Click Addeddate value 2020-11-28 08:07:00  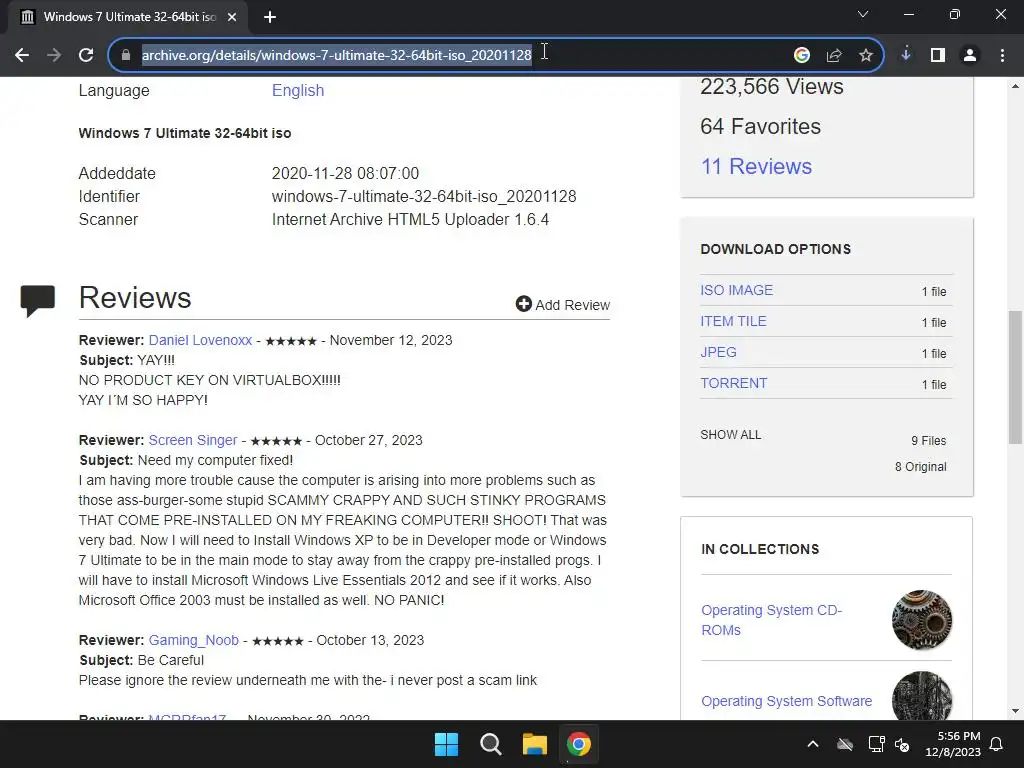point(345,173)
